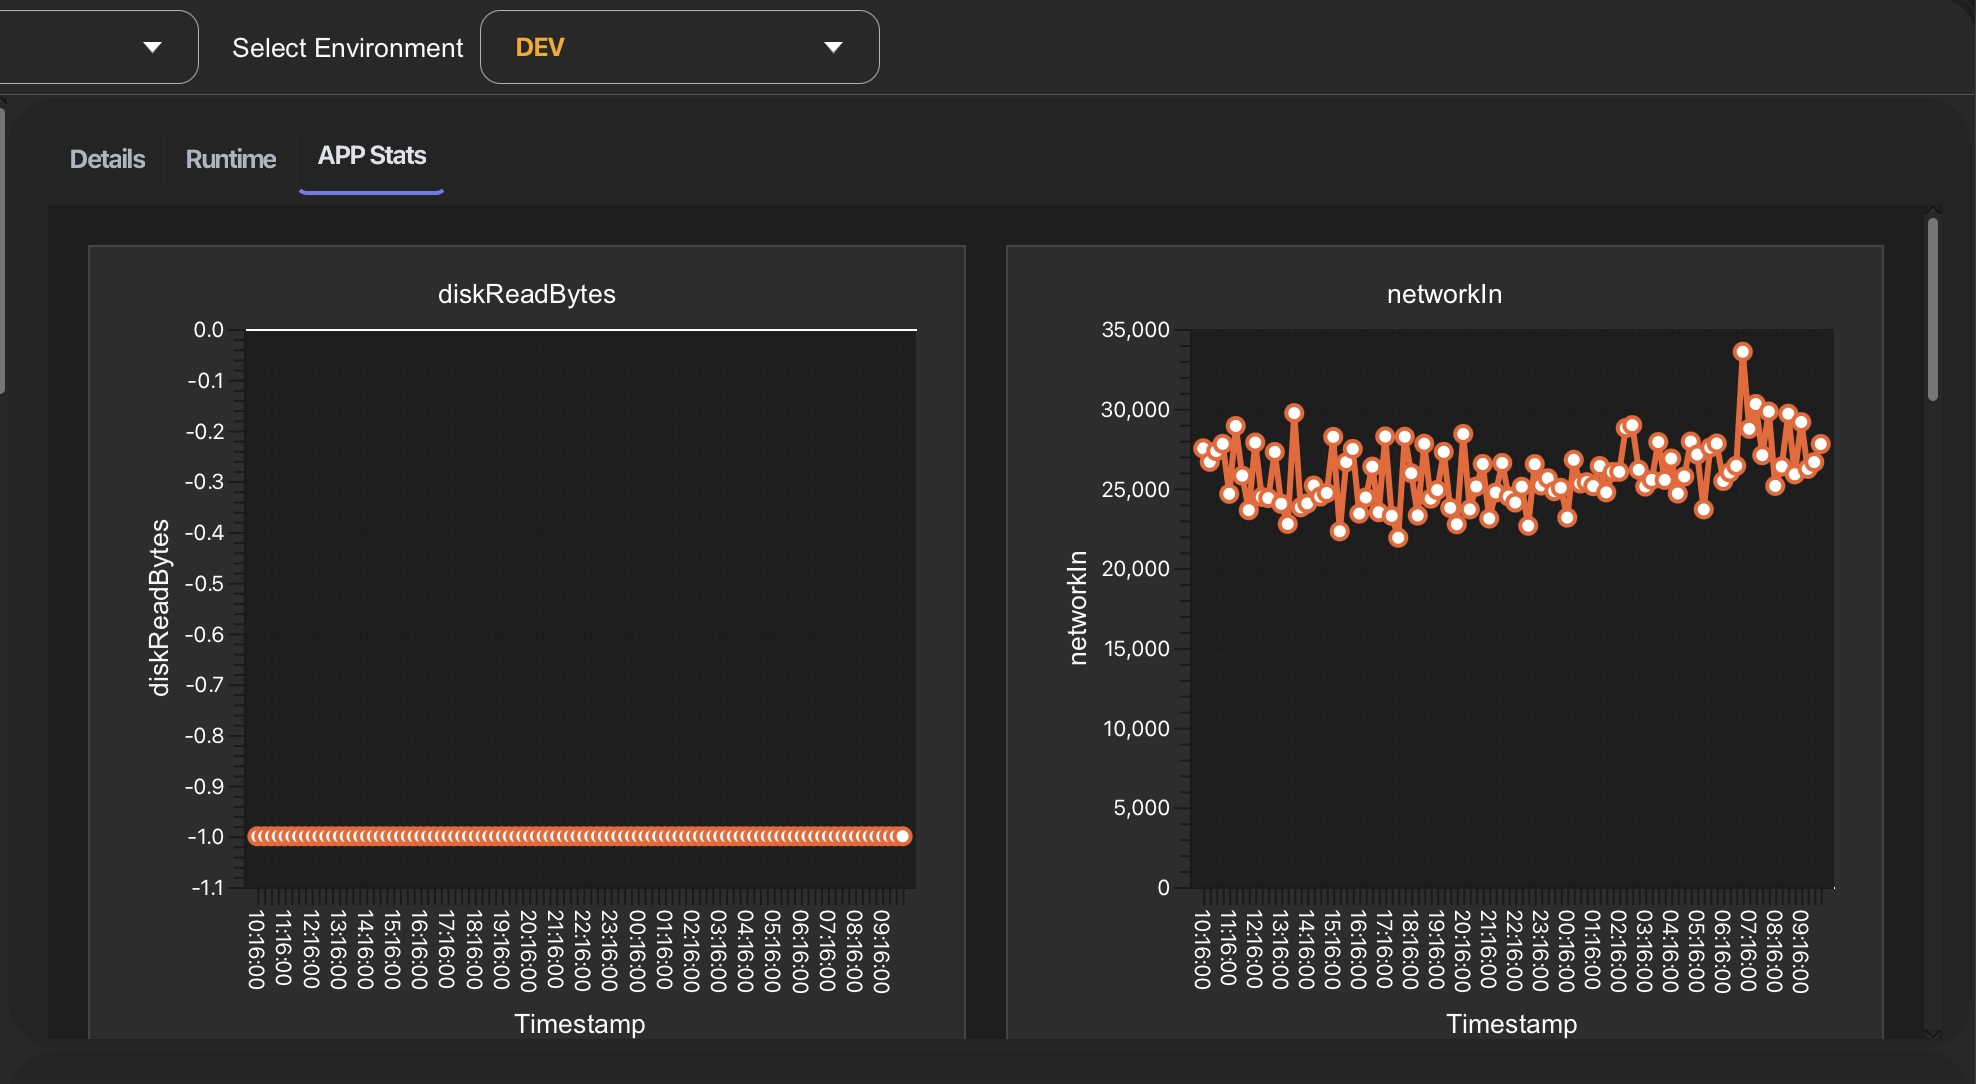Click the last data point on the diskReadBytes line

(x=902, y=836)
